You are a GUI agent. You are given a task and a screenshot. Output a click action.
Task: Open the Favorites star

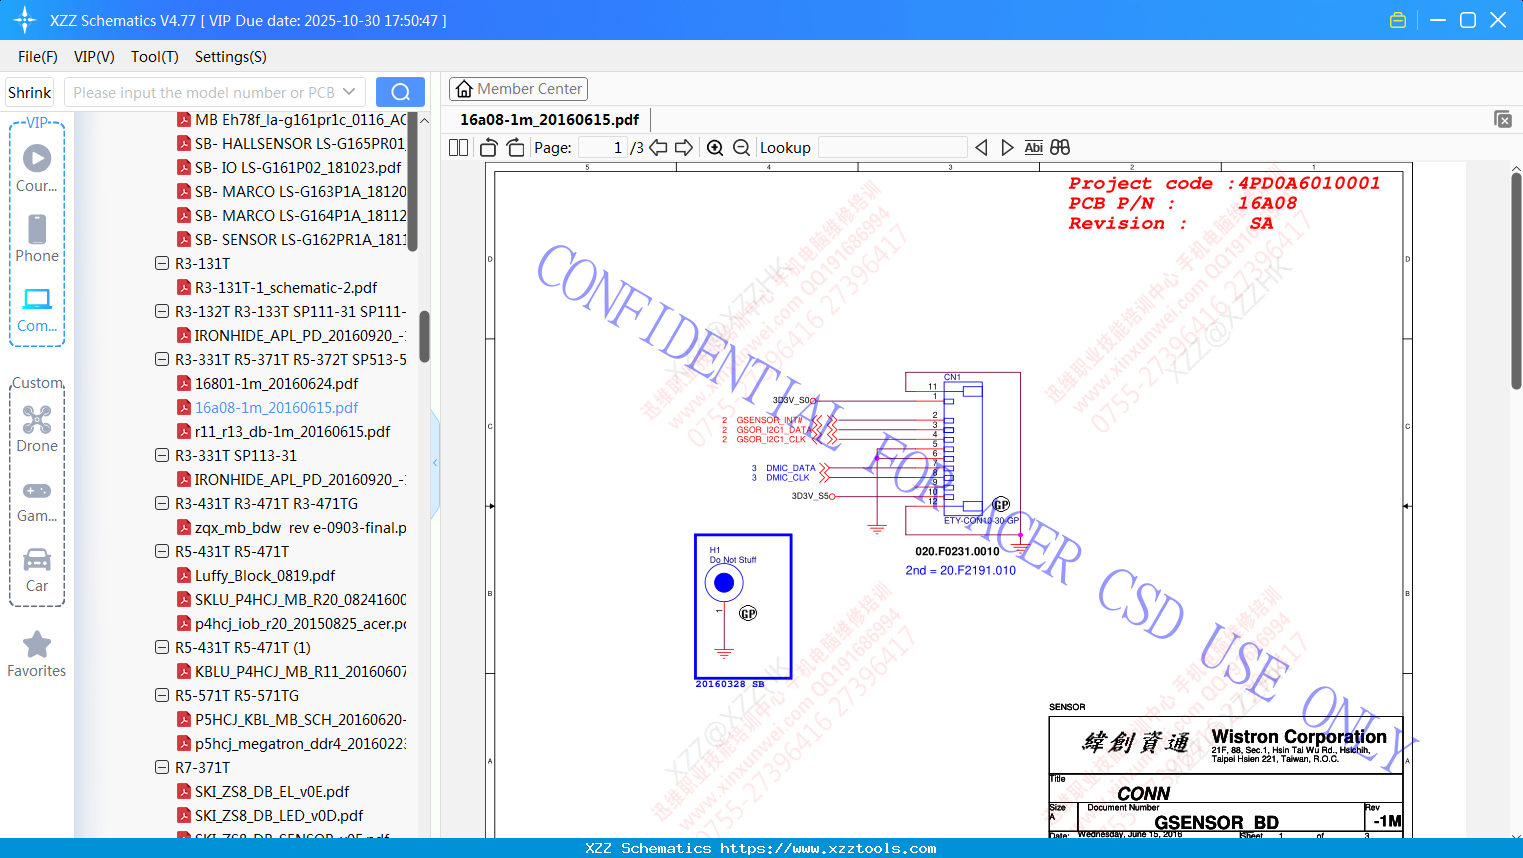(x=37, y=654)
